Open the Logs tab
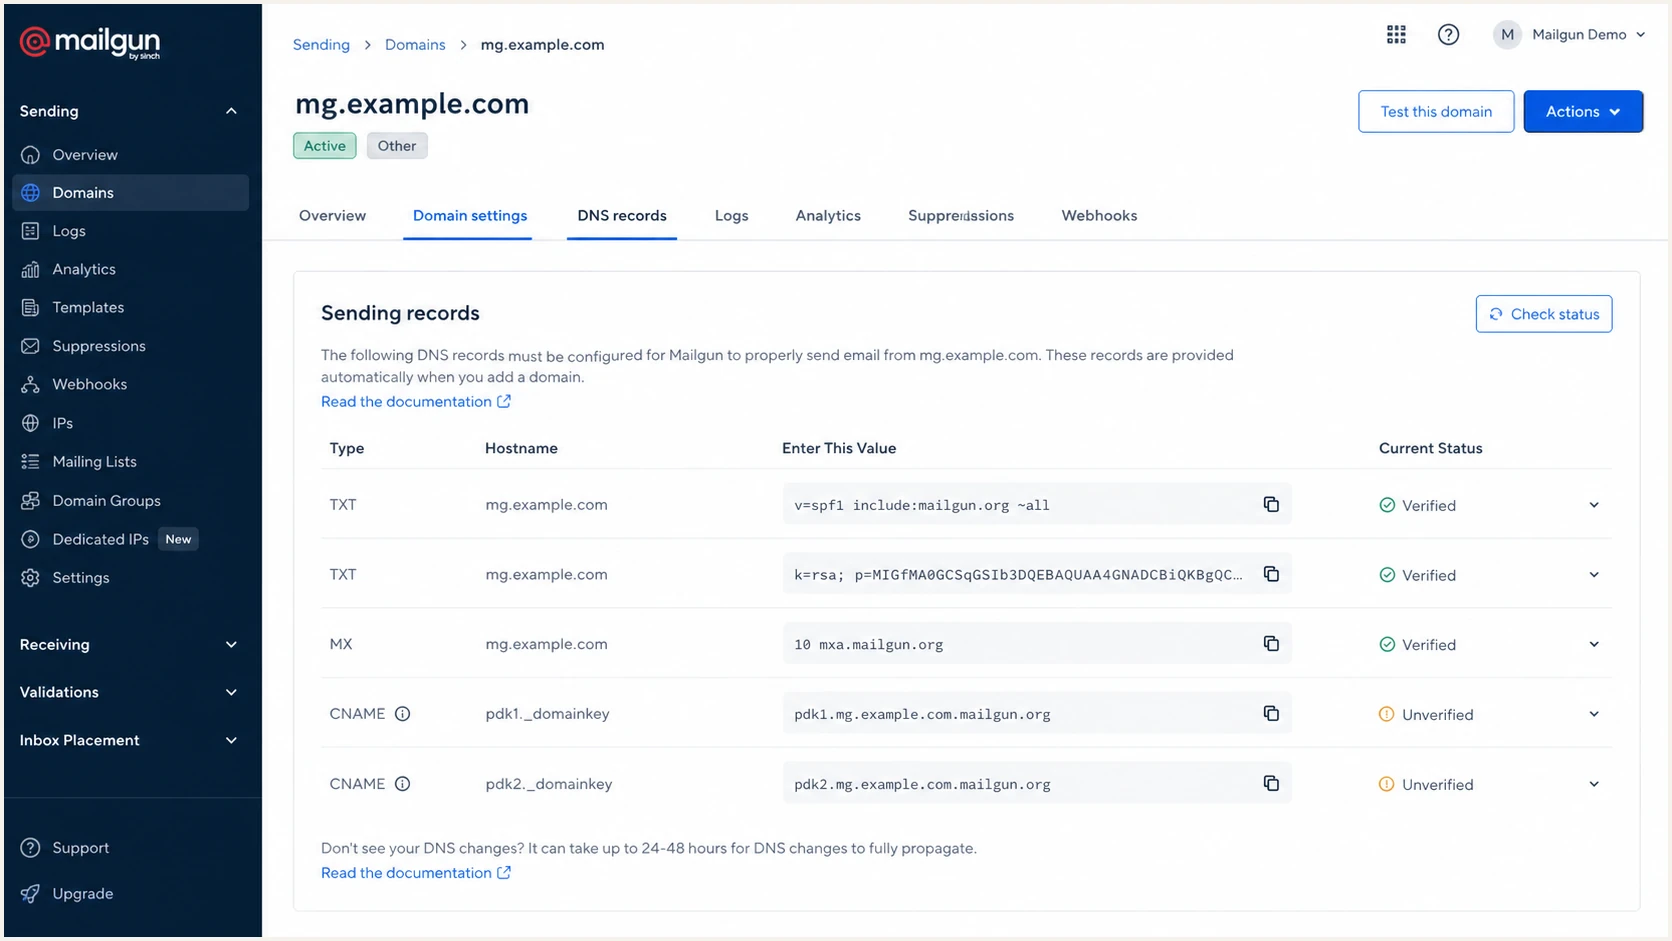The width and height of the screenshot is (1672, 941). [732, 216]
